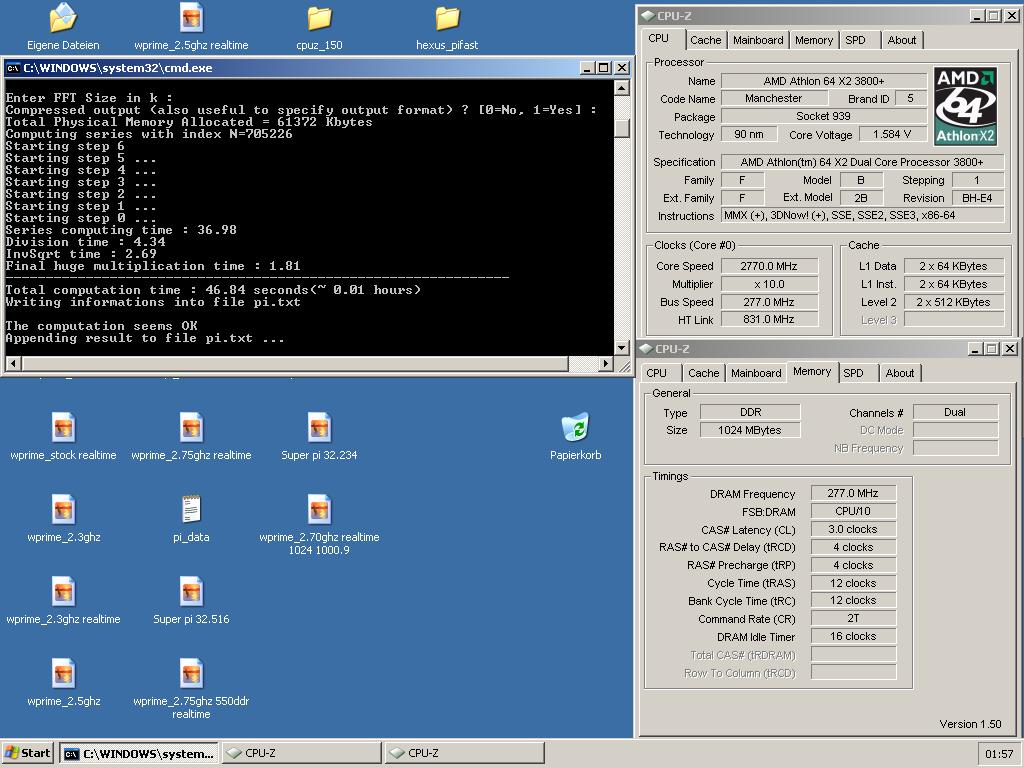1024x768 pixels.
Task: Click the Channels # value Dual
Action: (955, 412)
